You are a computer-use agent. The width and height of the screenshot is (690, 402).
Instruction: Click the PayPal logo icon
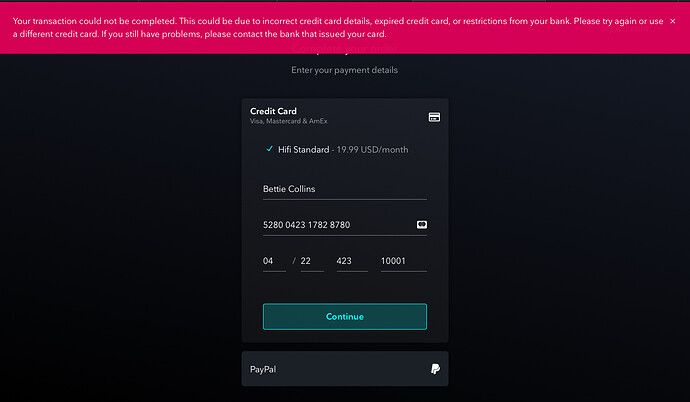pos(435,369)
